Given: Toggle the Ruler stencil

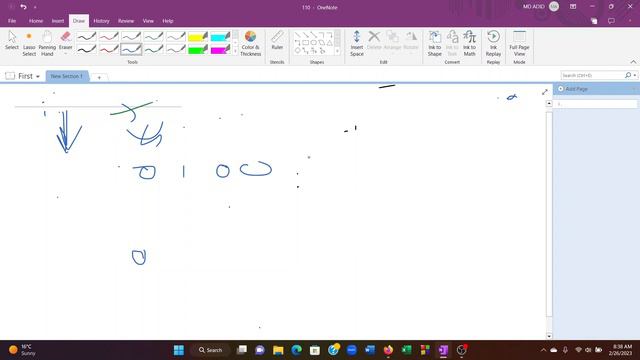Looking at the screenshot, I should pos(277,40).
